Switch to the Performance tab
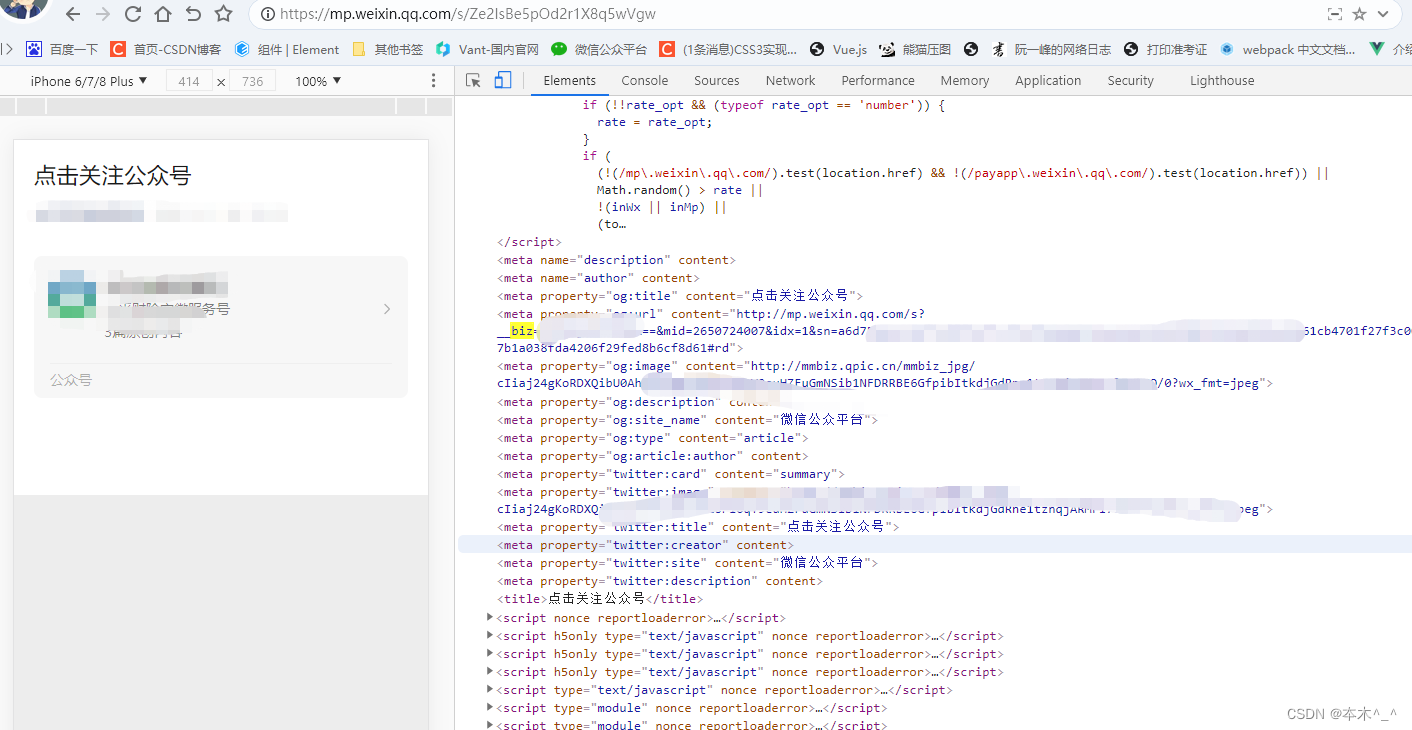This screenshot has height=730, width=1412. [878, 80]
